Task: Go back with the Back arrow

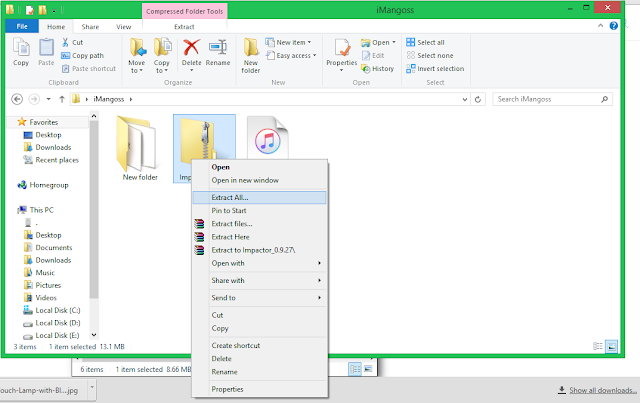Action: [x=17, y=99]
